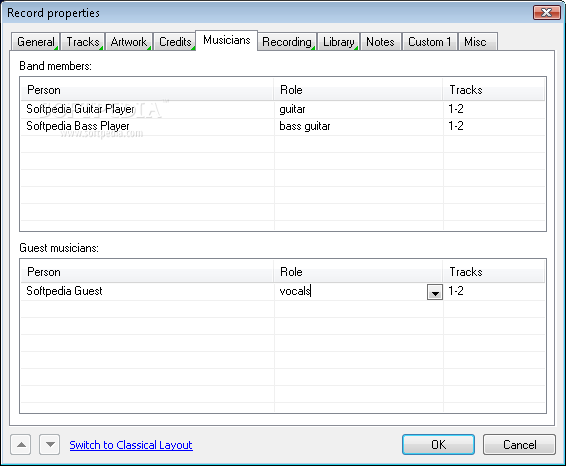
Task: Open the Artwork tab
Action: click(129, 42)
